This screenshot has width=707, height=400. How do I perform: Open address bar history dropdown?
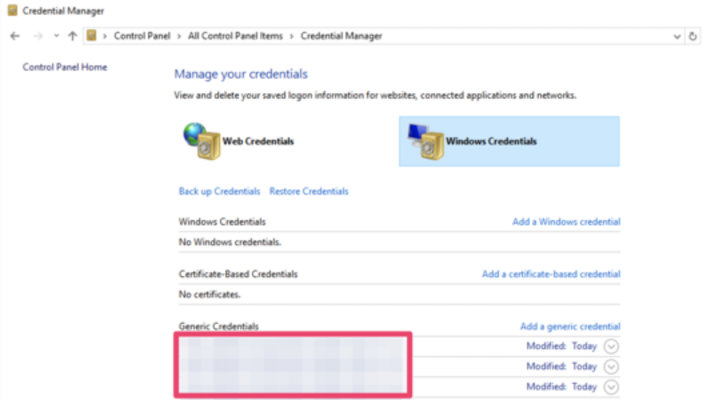[677, 35]
